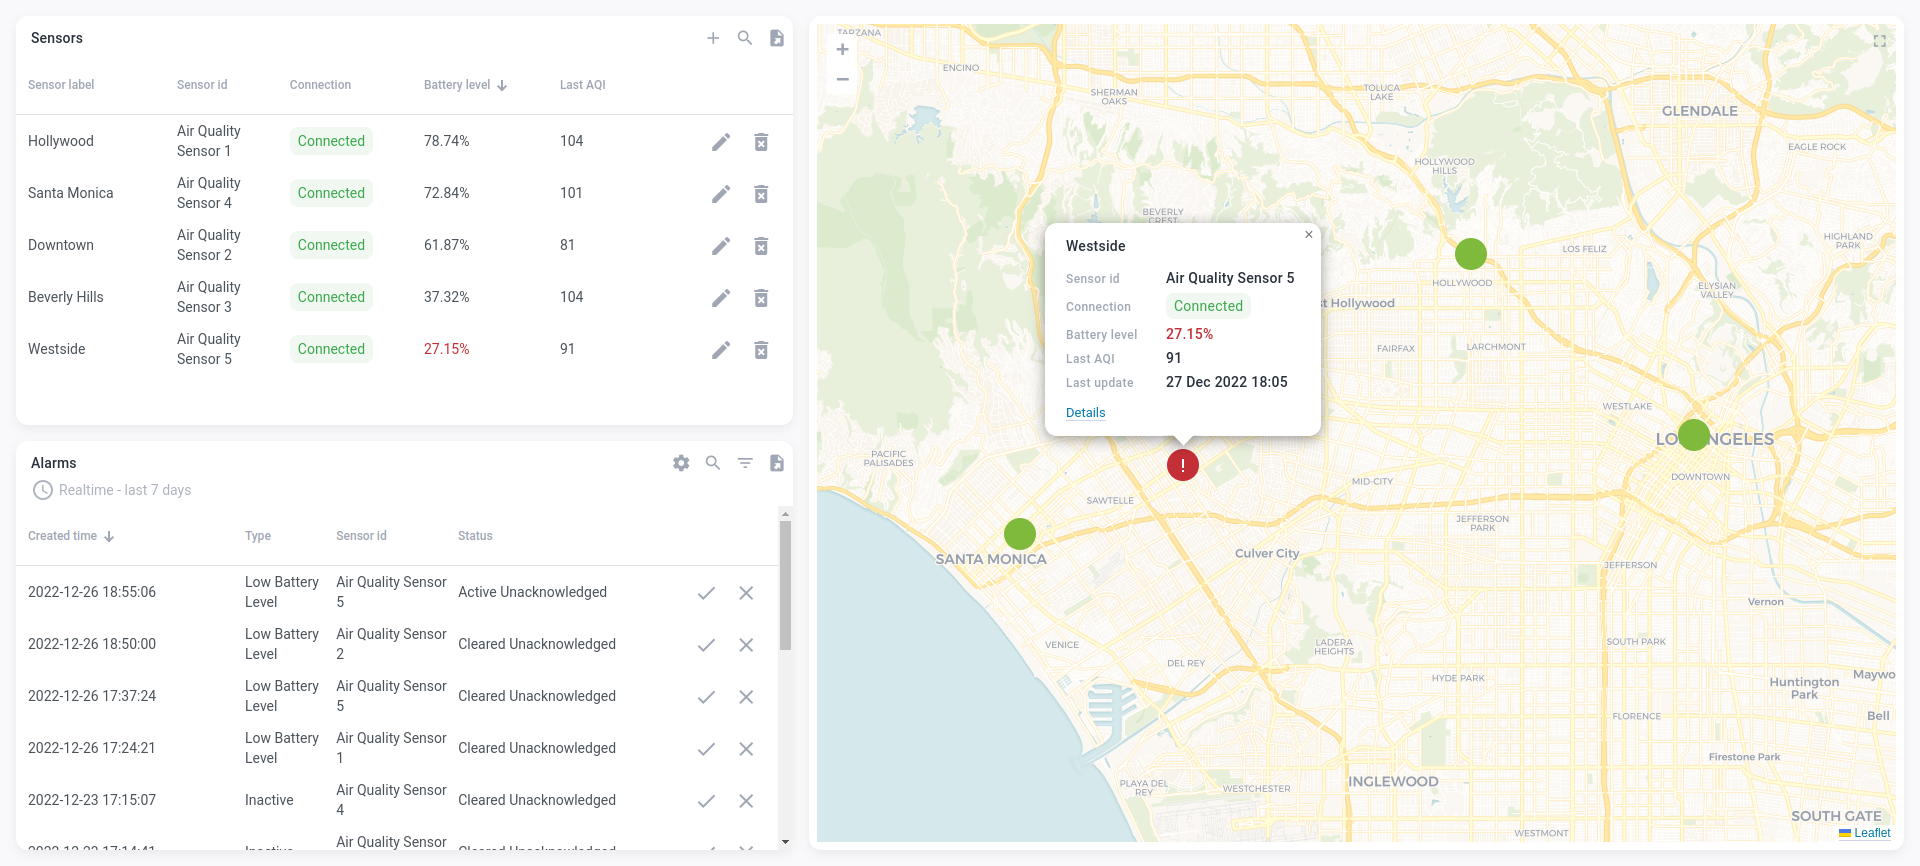Edit the Hollywood sensor entry
The image size is (1920, 866).
click(x=721, y=142)
